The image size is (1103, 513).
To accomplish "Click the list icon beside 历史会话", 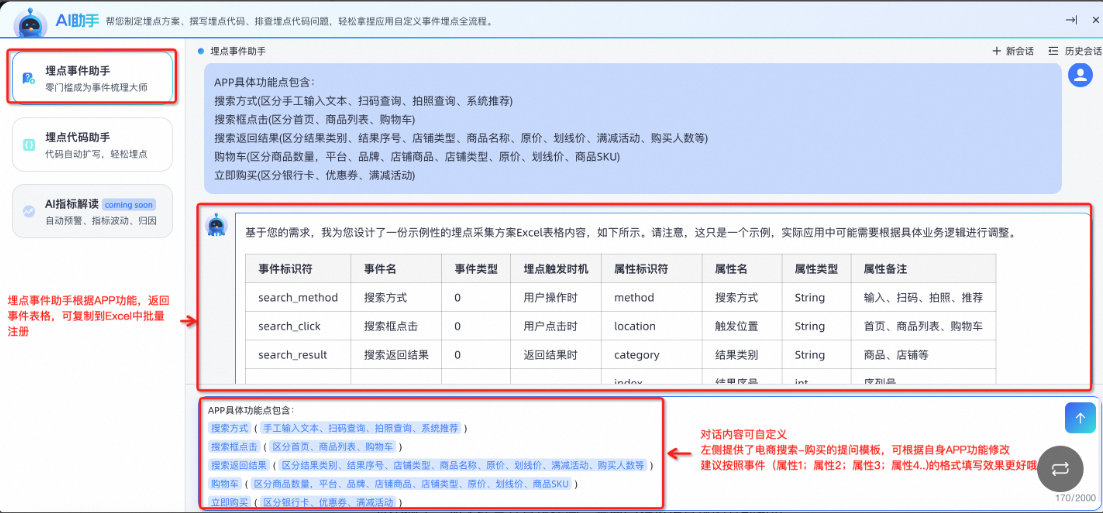I will (1053, 51).
